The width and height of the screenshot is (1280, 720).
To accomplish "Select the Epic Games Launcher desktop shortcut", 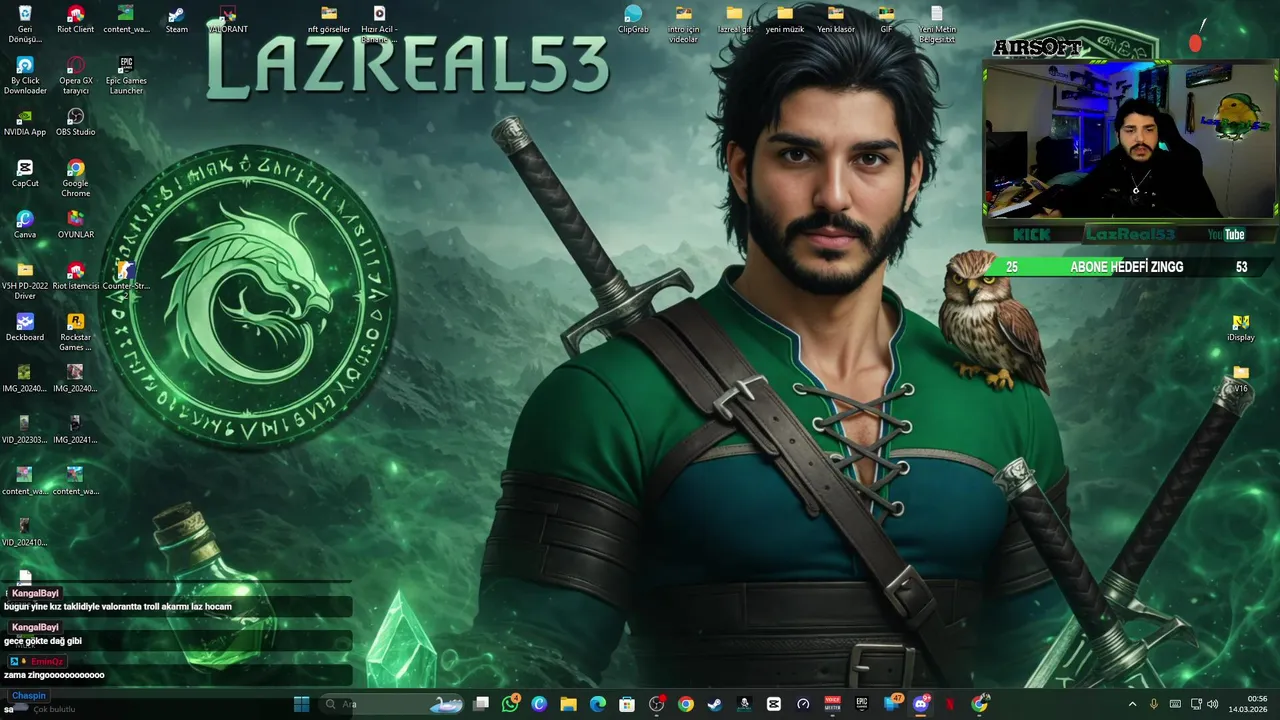I will coord(126,76).
